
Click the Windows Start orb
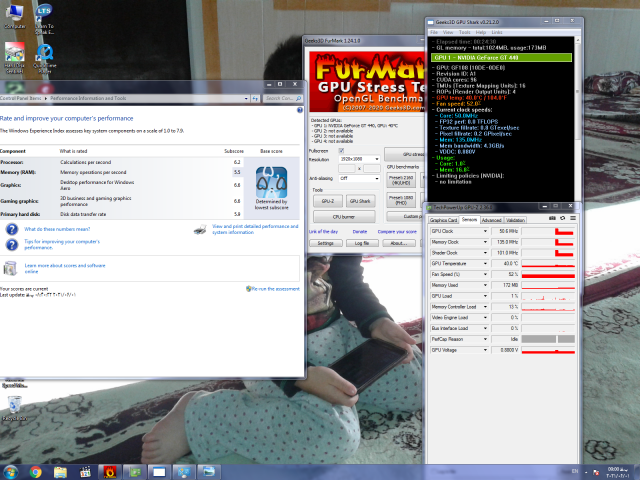10,470
